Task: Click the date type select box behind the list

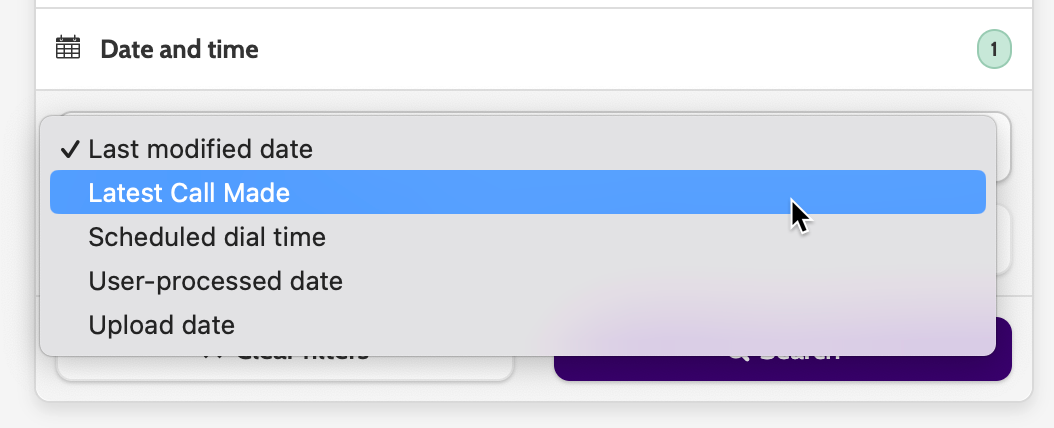Action: click(x=1004, y=150)
